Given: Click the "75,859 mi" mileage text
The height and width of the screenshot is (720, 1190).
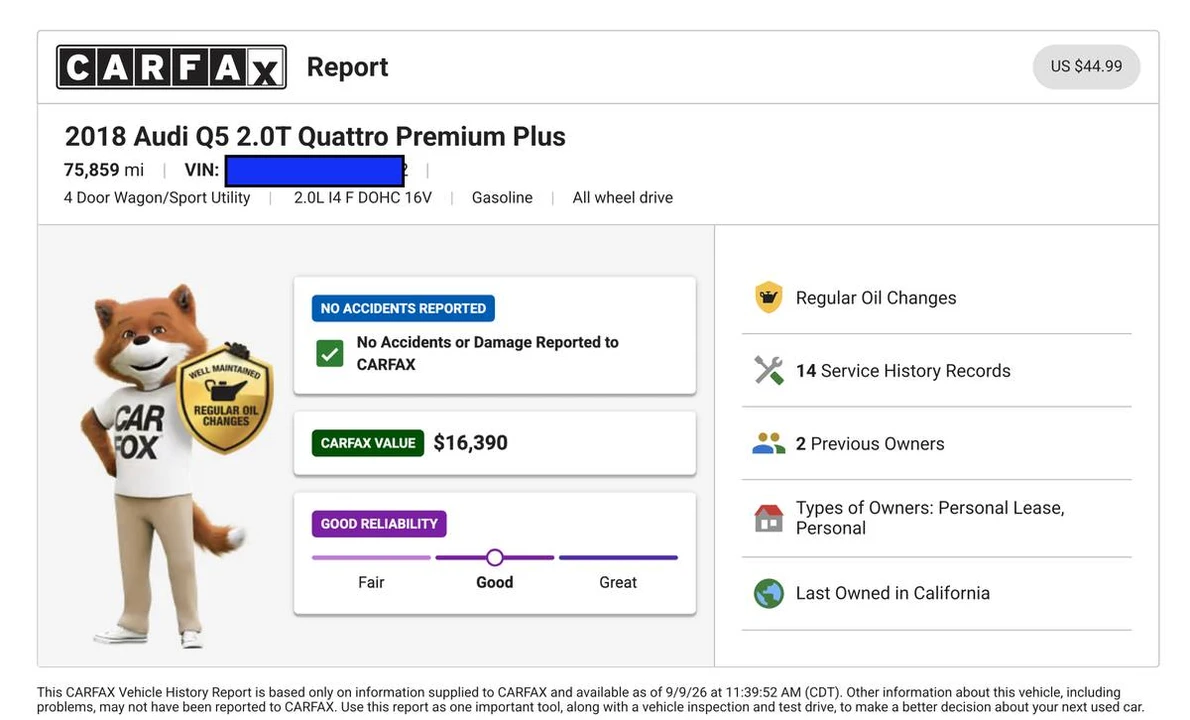Looking at the screenshot, I should (x=103, y=170).
